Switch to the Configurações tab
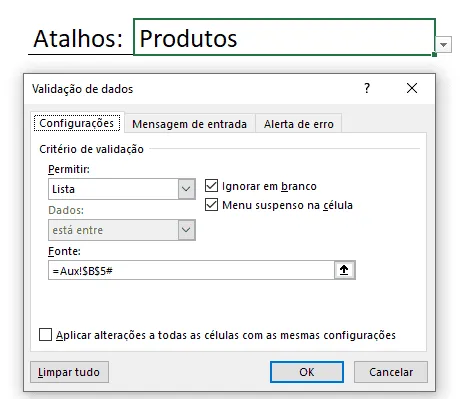 [x=77, y=123]
